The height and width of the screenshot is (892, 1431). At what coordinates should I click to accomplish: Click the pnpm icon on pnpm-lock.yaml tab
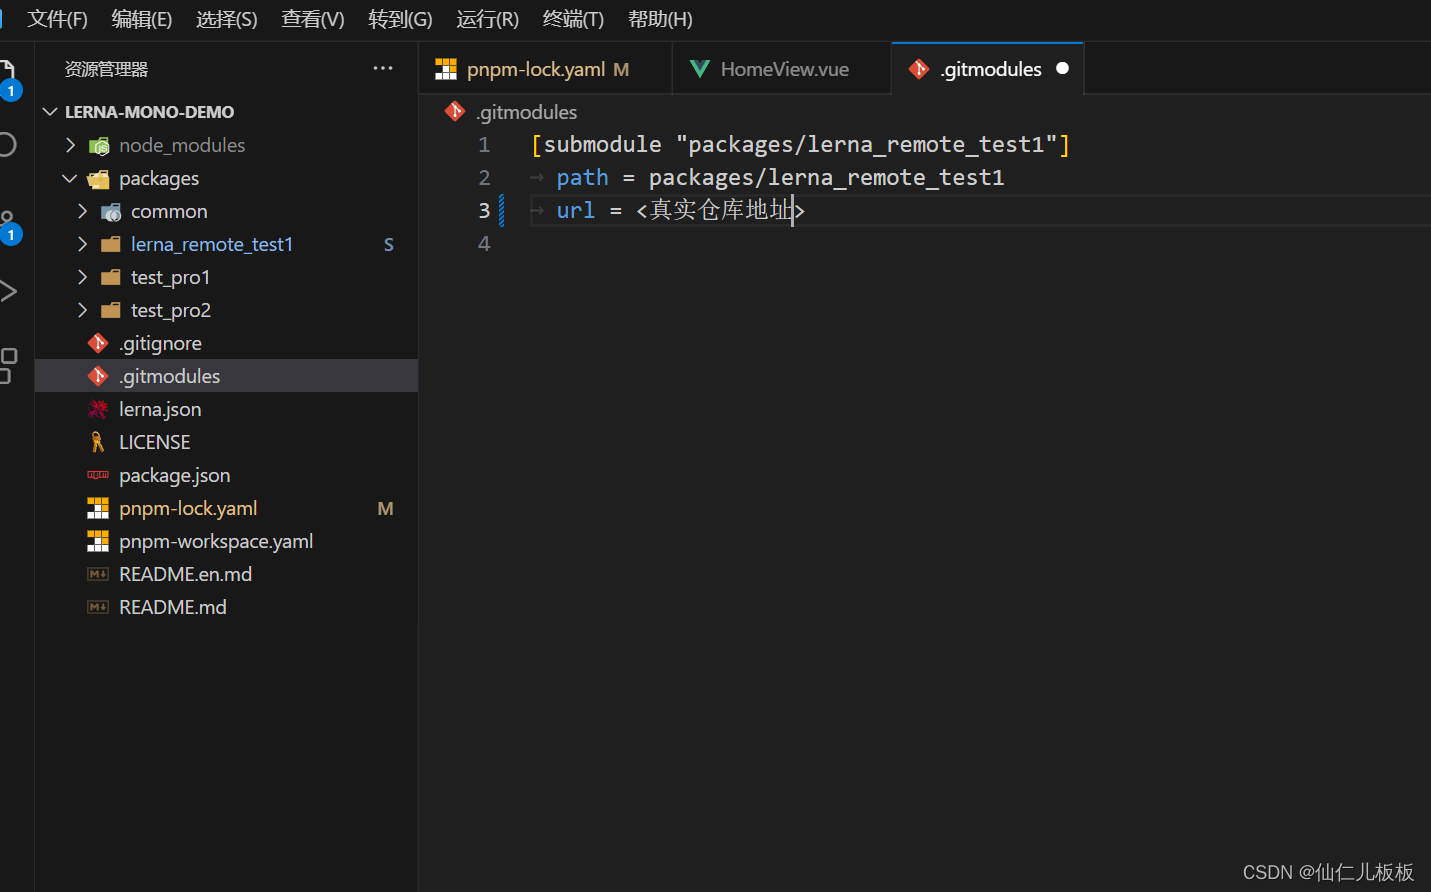point(446,69)
